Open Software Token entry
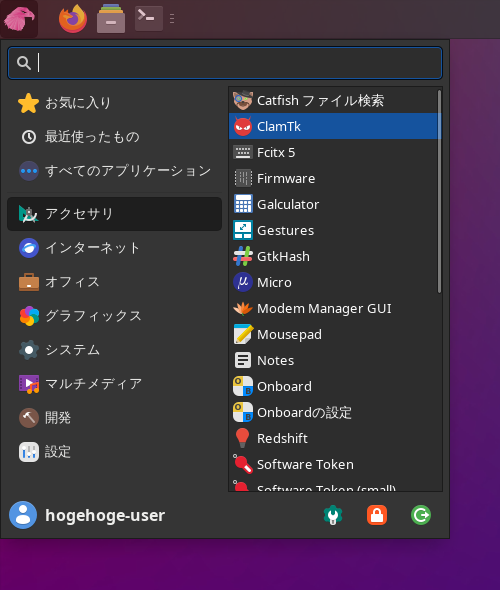Screen dimensions: 500x590 coord(333,464)
